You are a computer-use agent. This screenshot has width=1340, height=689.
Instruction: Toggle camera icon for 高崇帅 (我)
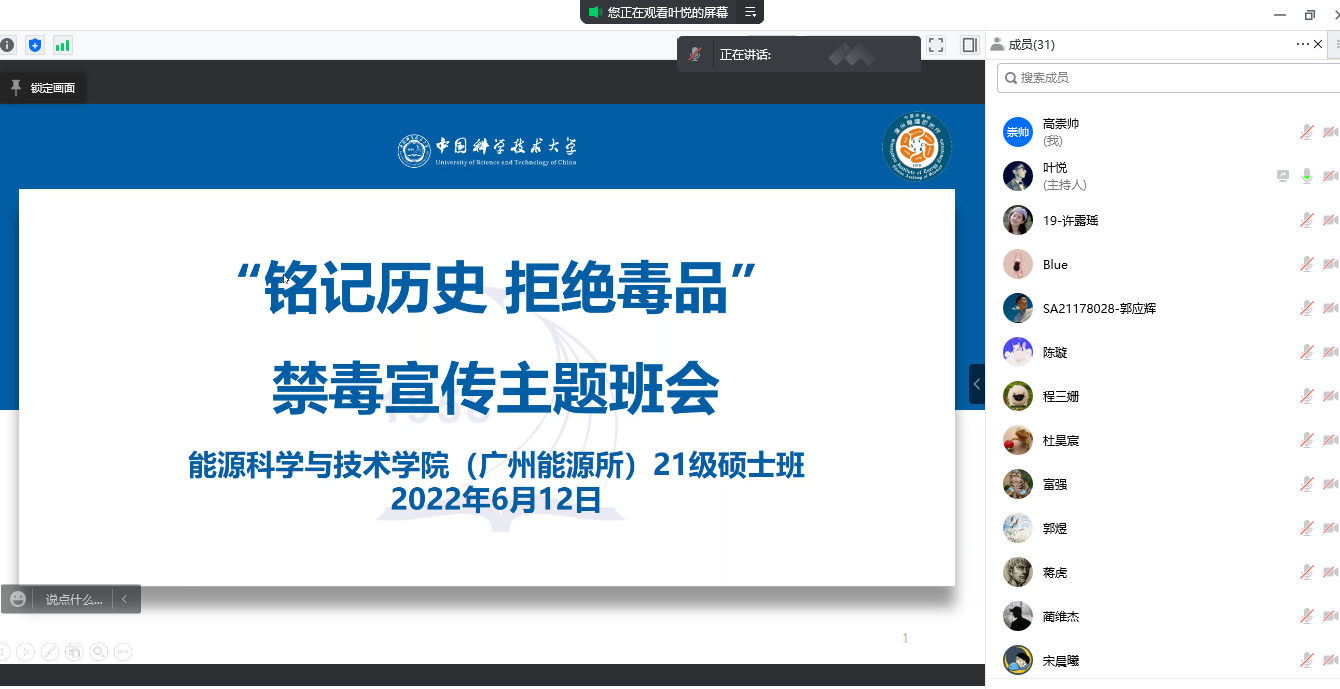(1330, 132)
